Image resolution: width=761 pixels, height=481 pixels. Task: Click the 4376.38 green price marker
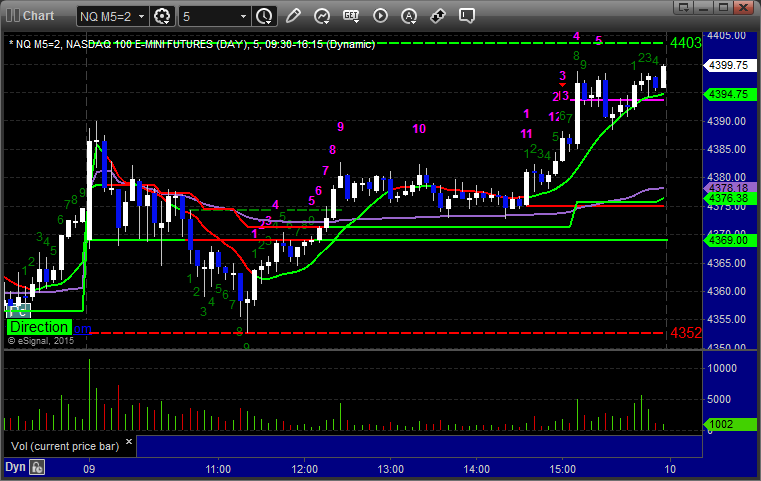pos(728,198)
